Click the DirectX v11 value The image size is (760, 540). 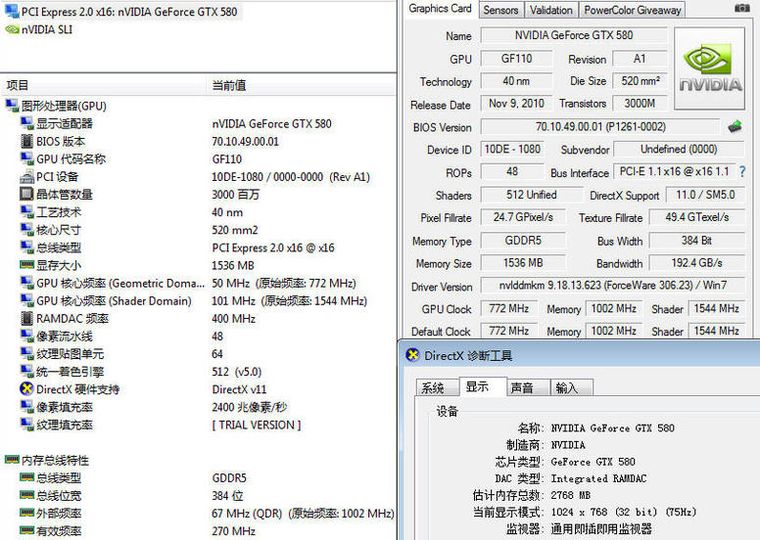pos(239,389)
